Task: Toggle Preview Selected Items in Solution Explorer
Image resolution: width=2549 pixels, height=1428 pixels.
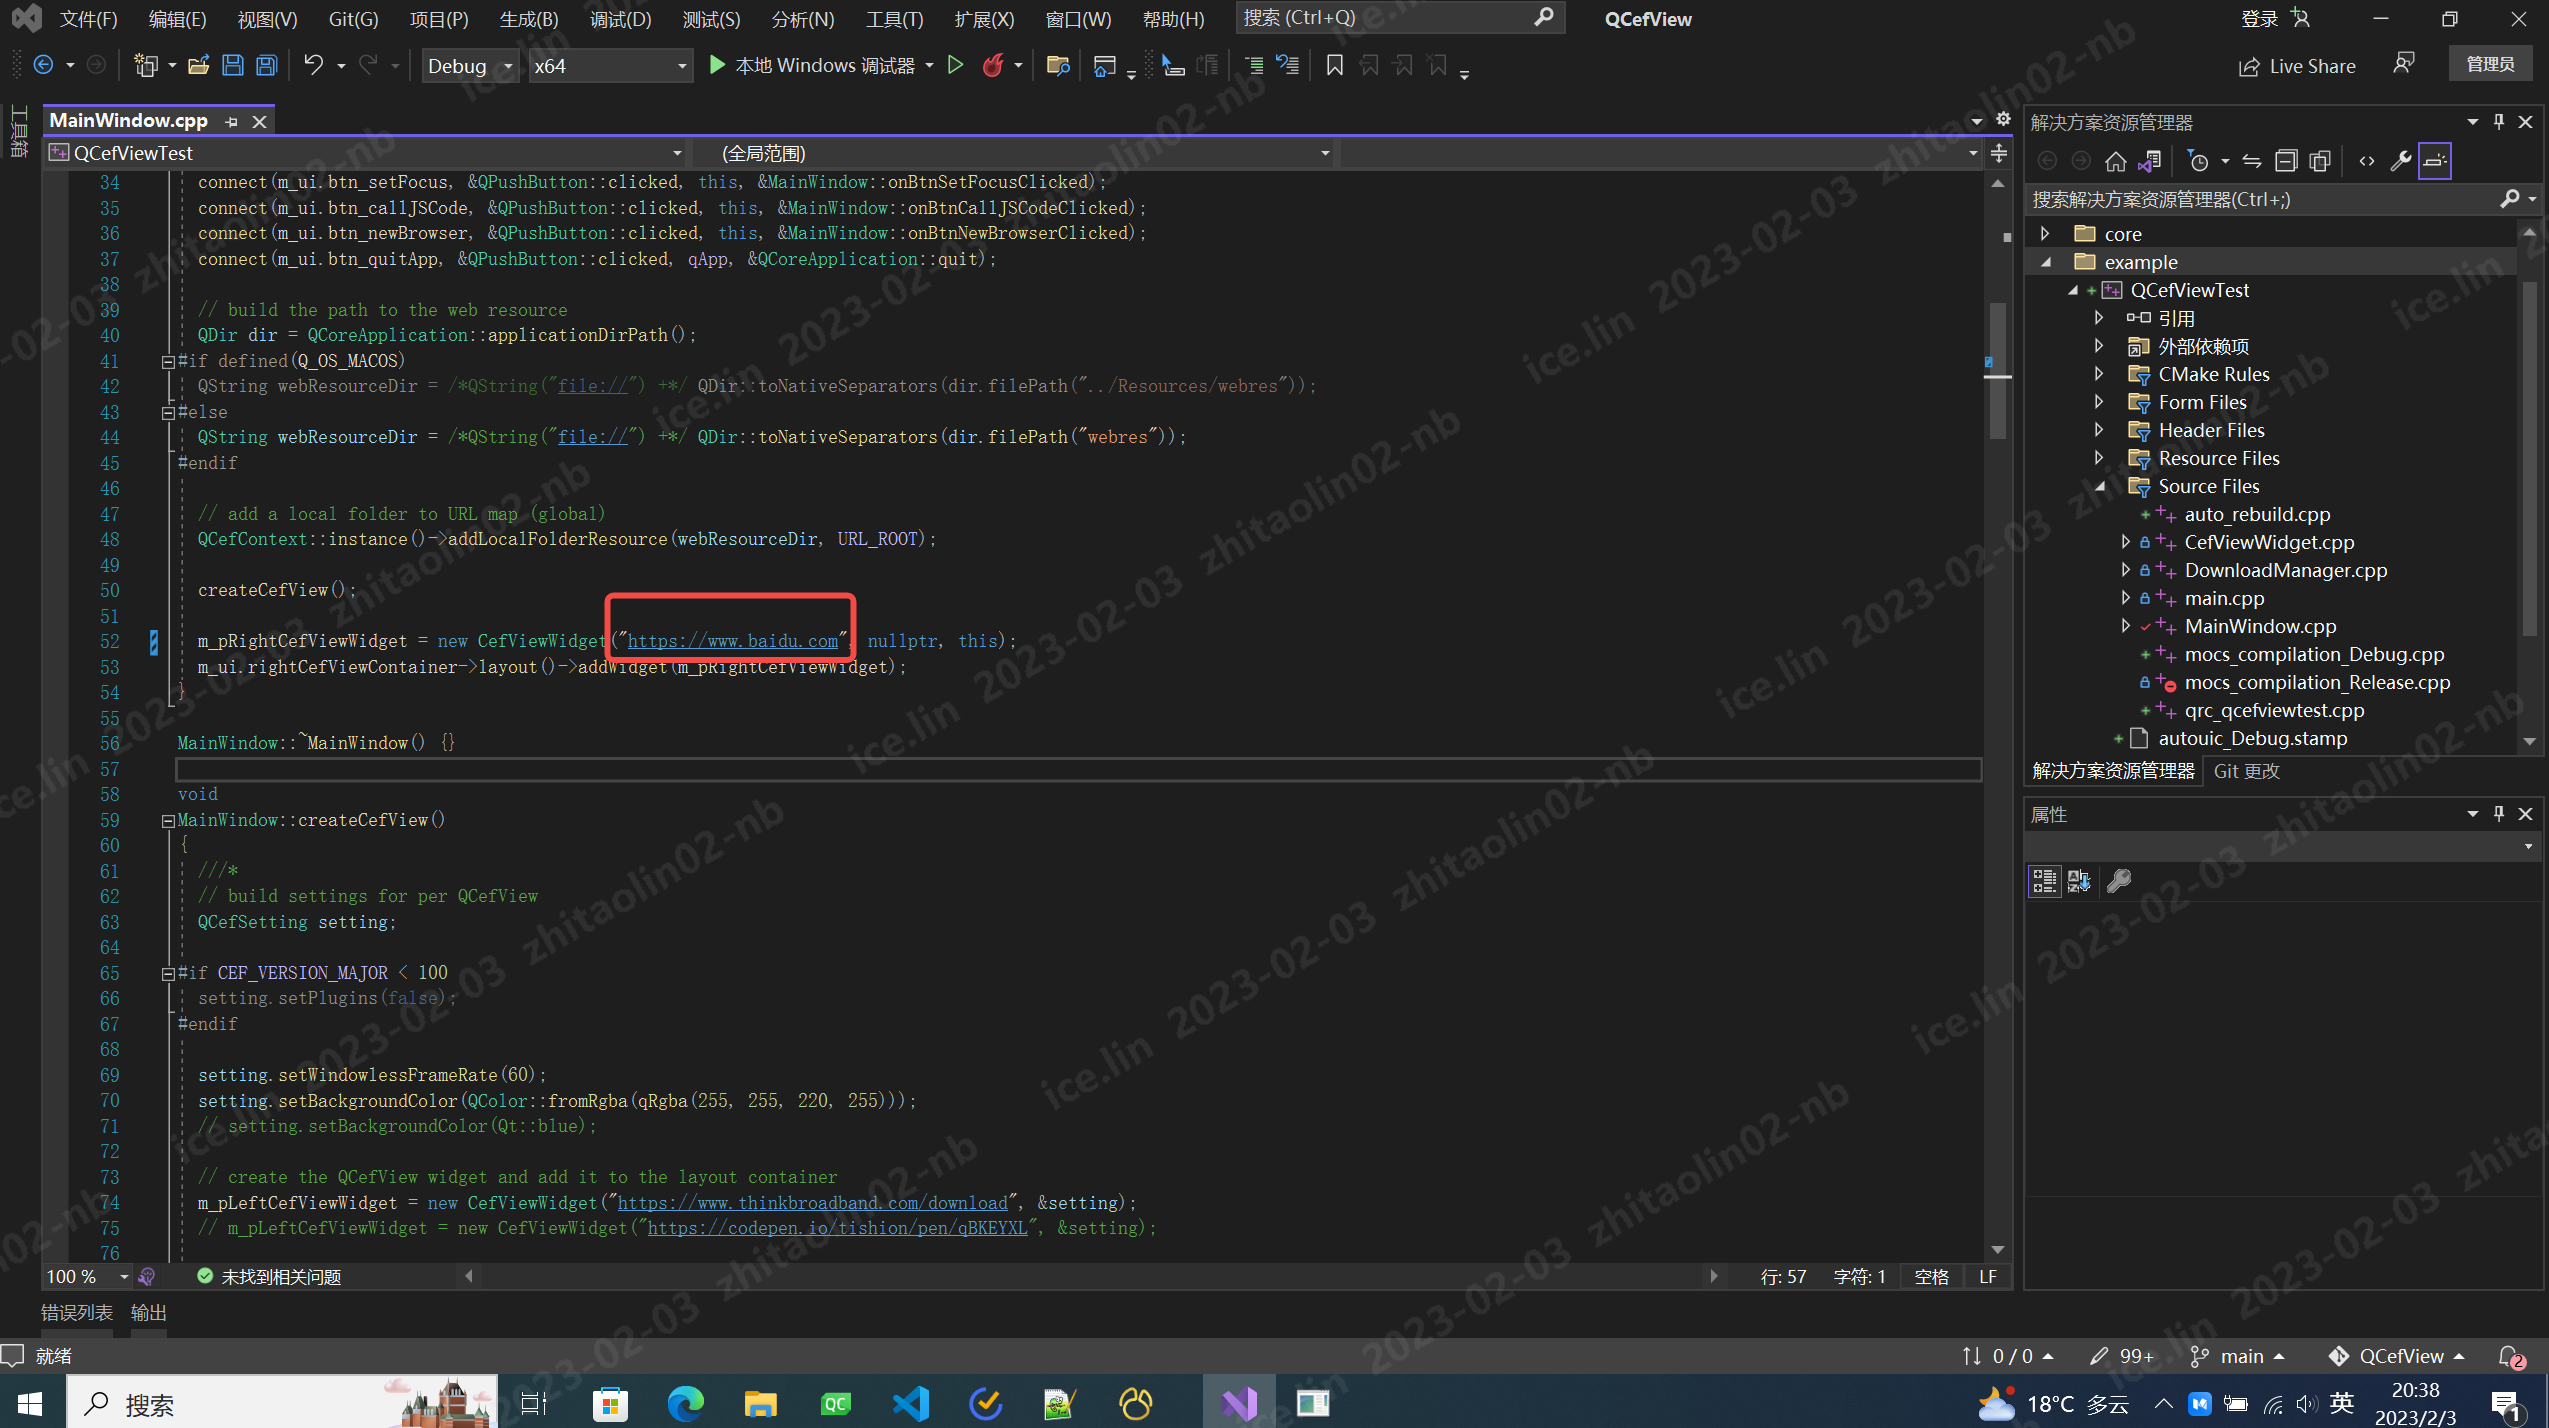Action: [2436, 160]
